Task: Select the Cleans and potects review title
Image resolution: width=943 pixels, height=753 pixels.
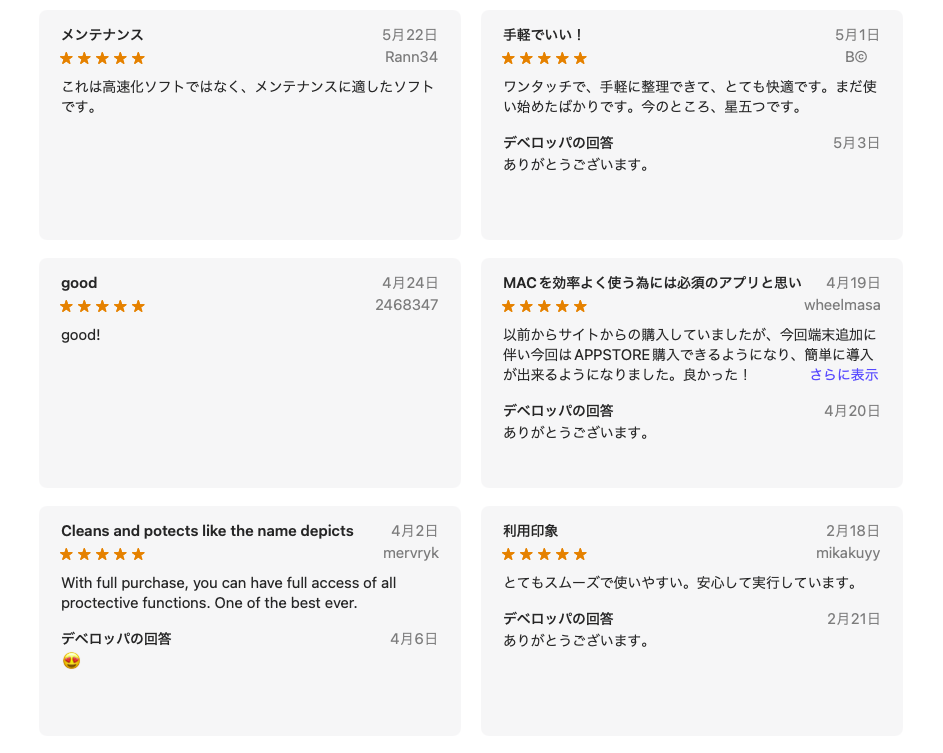Action: point(207,531)
